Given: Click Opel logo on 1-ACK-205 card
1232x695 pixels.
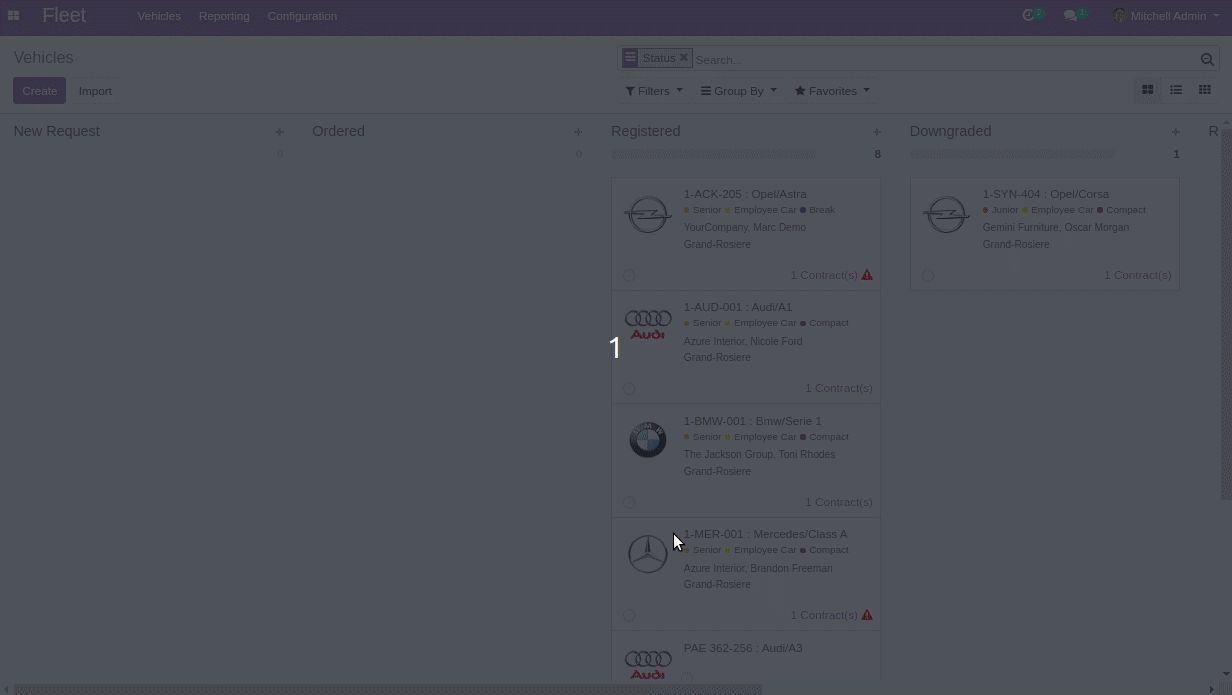Looking at the screenshot, I should pyautogui.click(x=648, y=214).
